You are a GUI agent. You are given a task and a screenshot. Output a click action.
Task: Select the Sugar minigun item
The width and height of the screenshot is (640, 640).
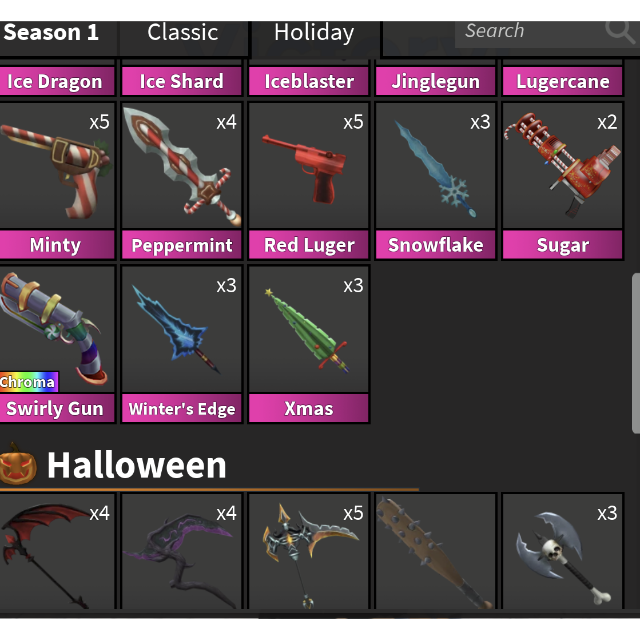pyautogui.click(x=562, y=181)
